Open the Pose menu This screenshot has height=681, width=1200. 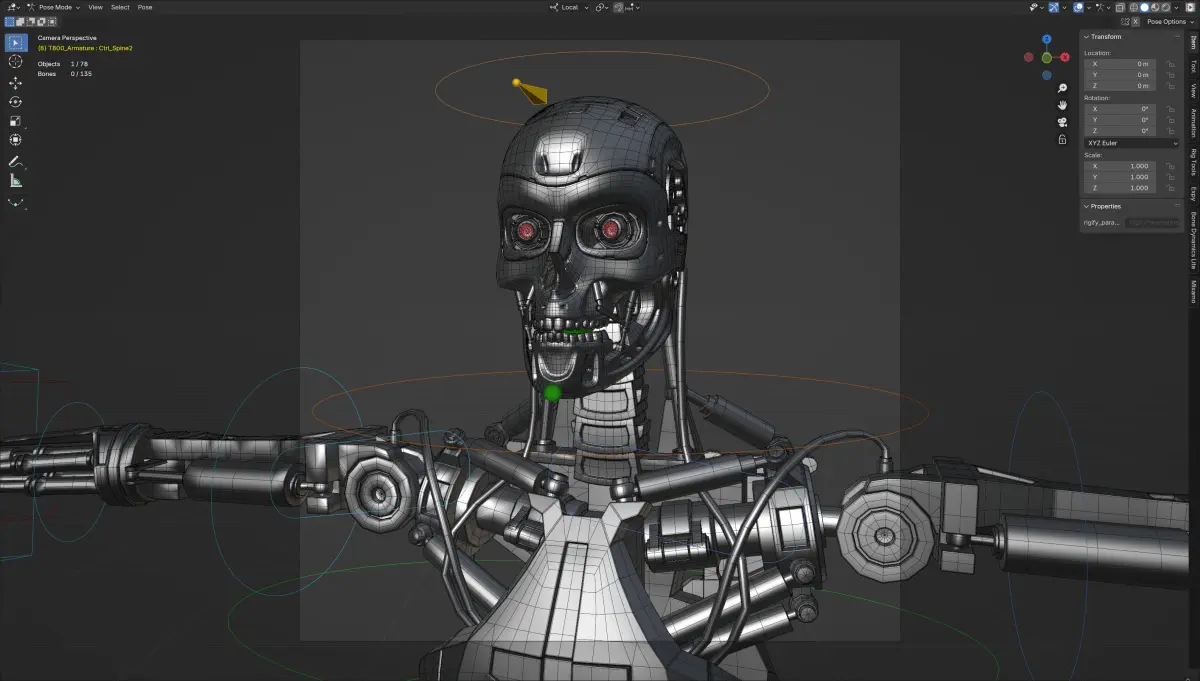pos(145,8)
